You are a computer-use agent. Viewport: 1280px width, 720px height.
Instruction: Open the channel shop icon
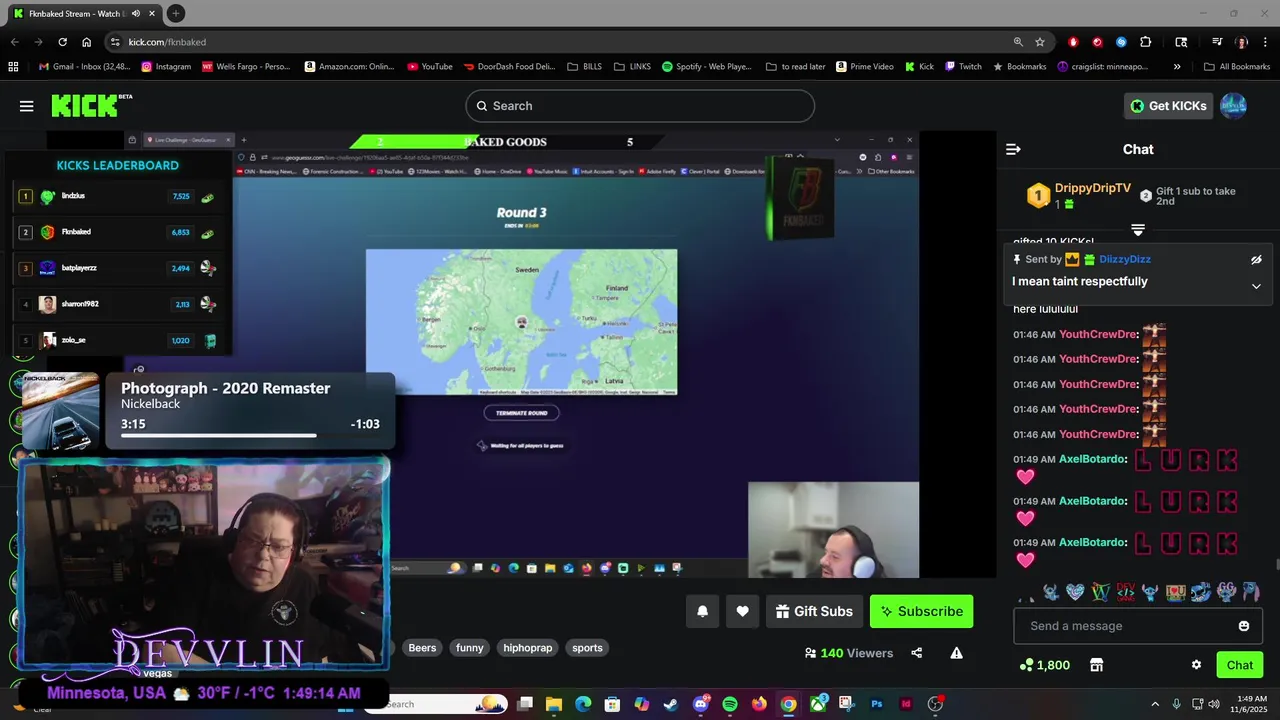(1096, 665)
